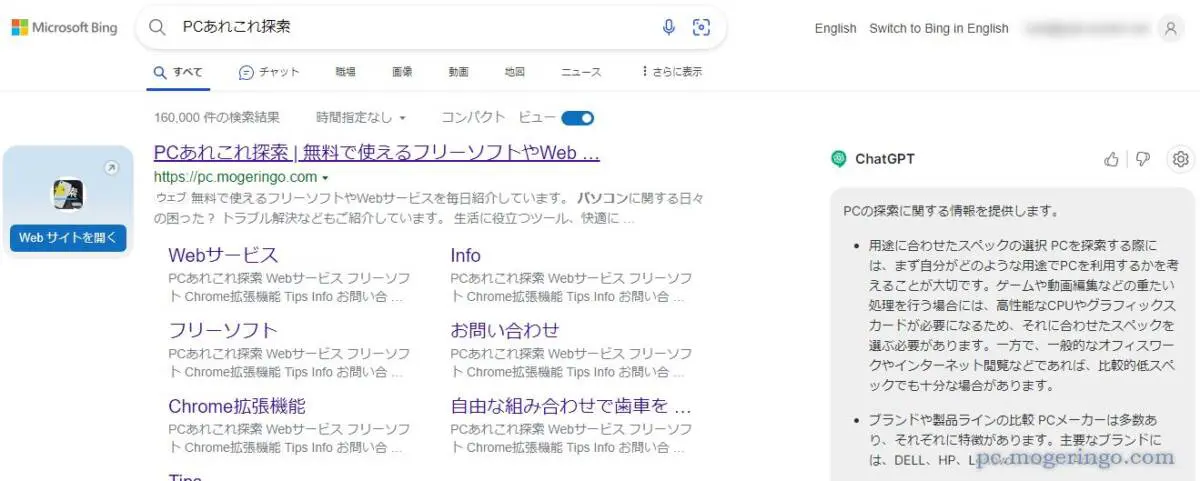Dislike the ChatGPT answer with thumbs down

[x=1143, y=159]
